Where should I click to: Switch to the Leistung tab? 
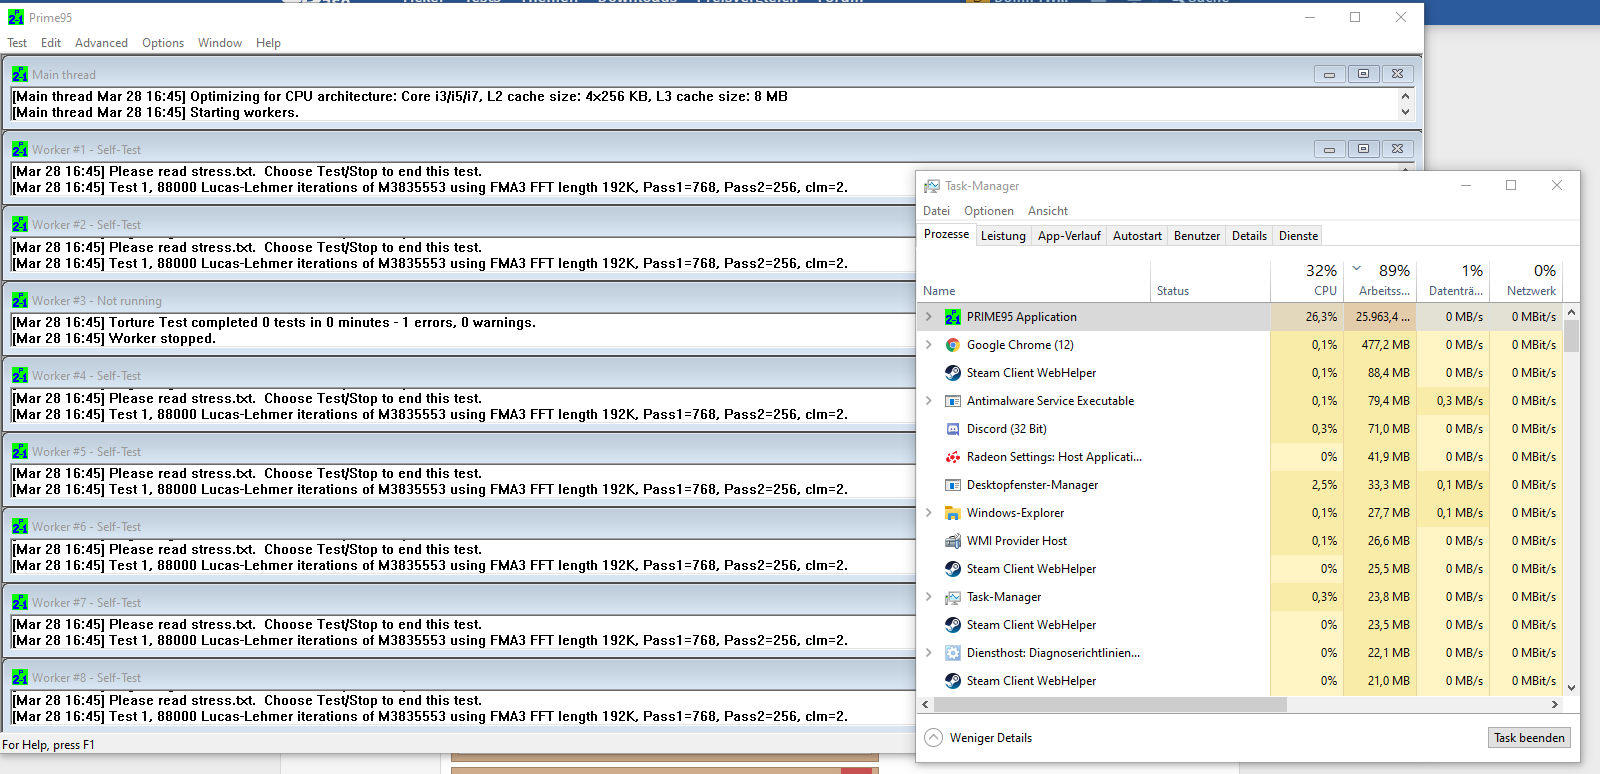click(1003, 236)
